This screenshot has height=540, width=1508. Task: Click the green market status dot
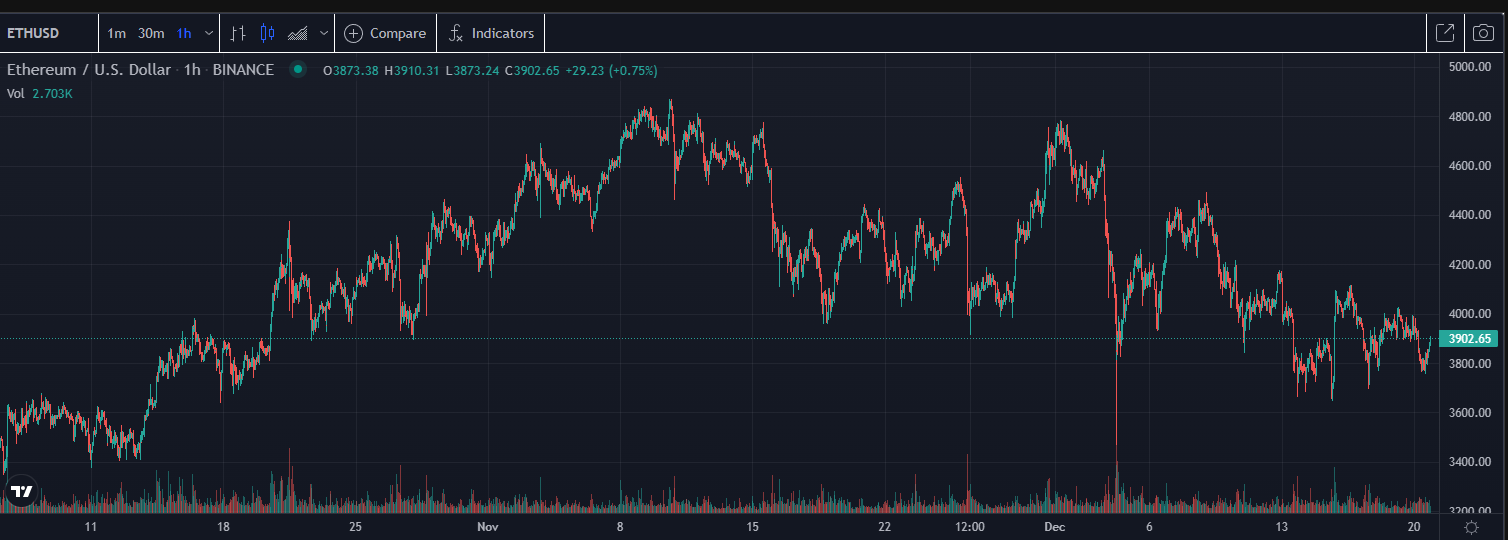click(297, 70)
